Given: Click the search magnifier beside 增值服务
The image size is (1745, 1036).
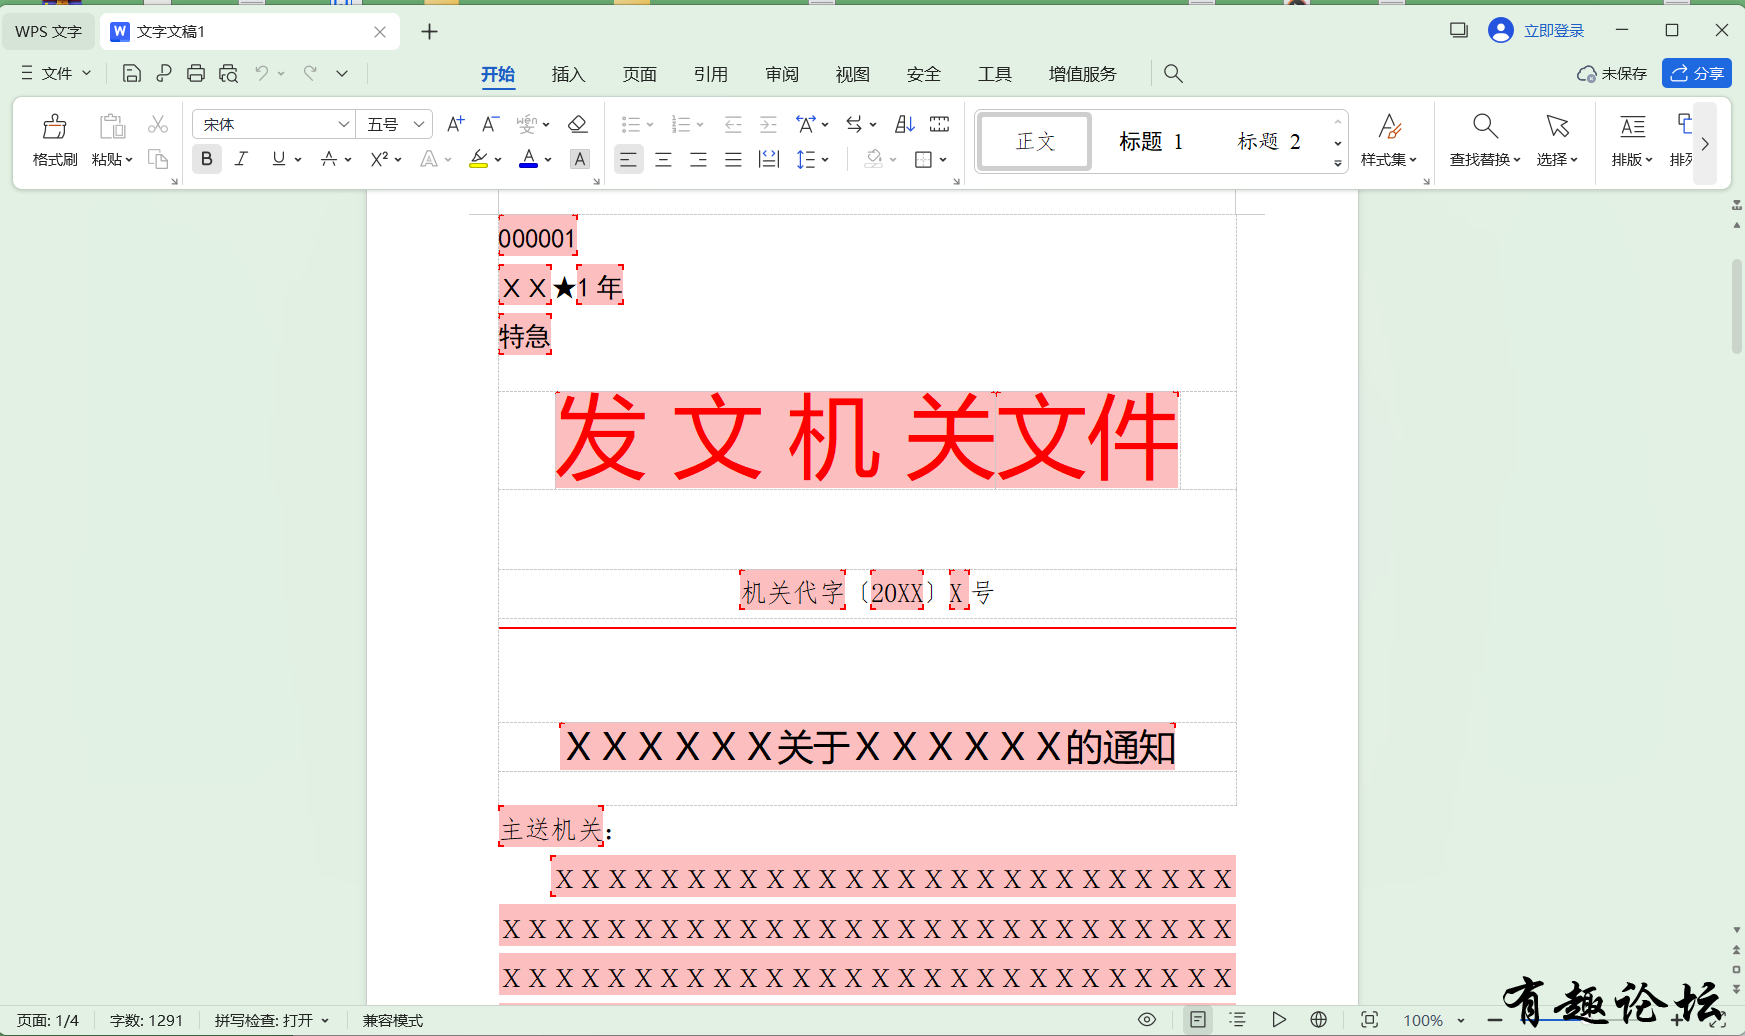Looking at the screenshot, I should pyautogui.click(x=1173, y=73).
